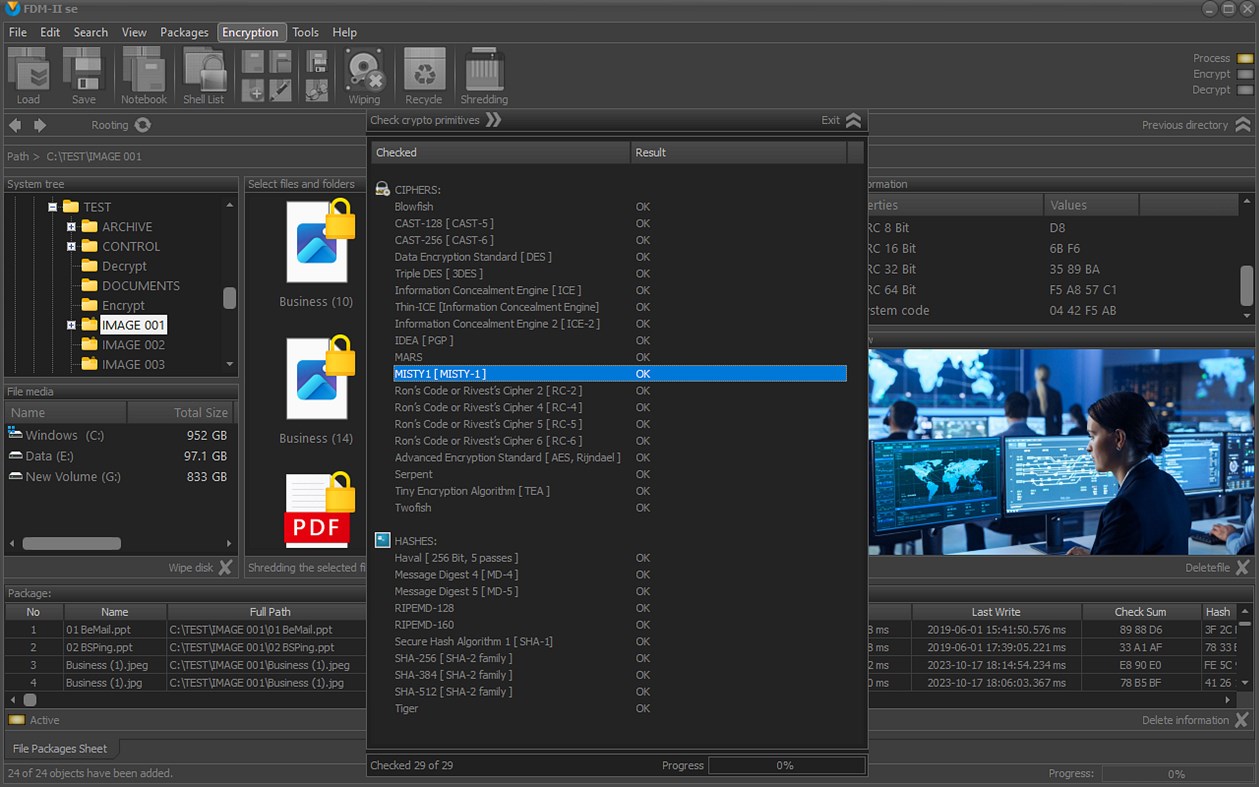
Task: Select the Wiping tool in the toolbar
Action: pos(364,70)
